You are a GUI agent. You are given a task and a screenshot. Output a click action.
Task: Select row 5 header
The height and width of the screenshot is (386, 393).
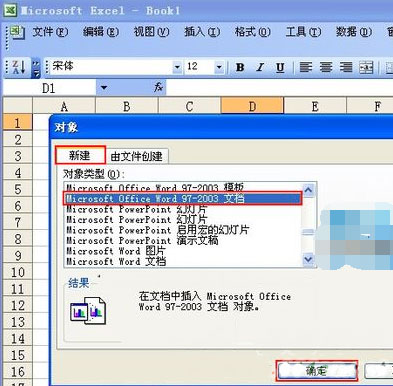click(18, 189)
